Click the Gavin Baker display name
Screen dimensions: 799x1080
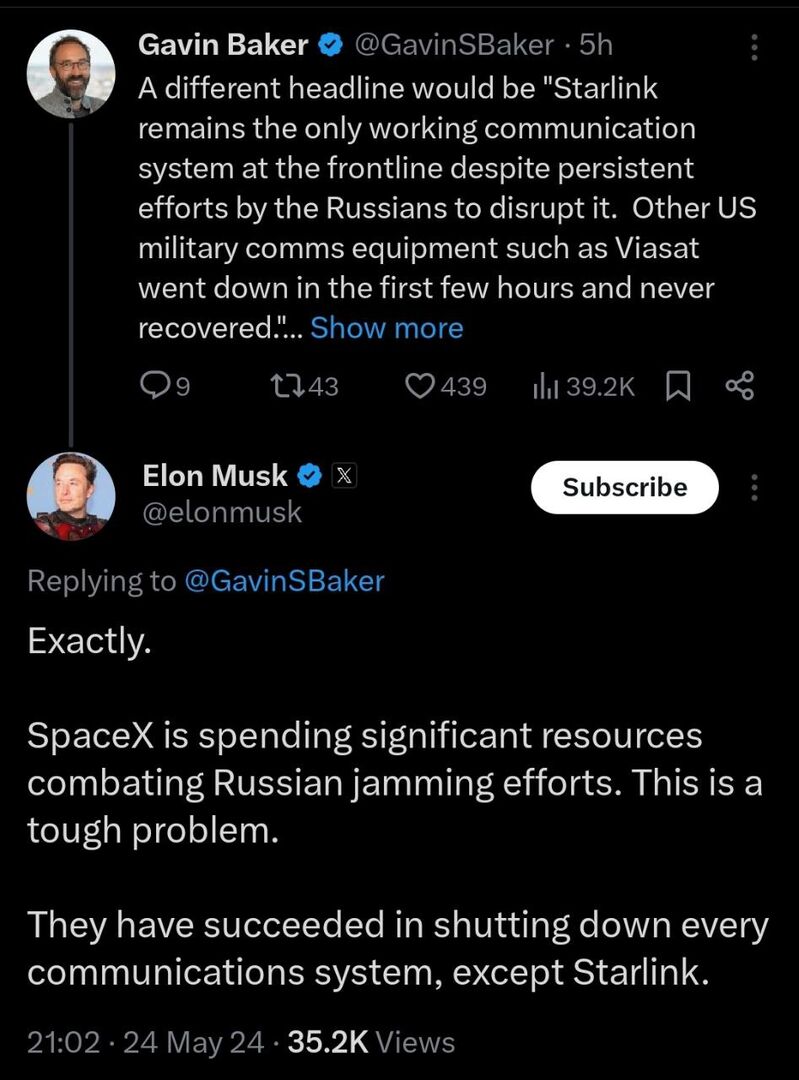[x=223, y=45]
